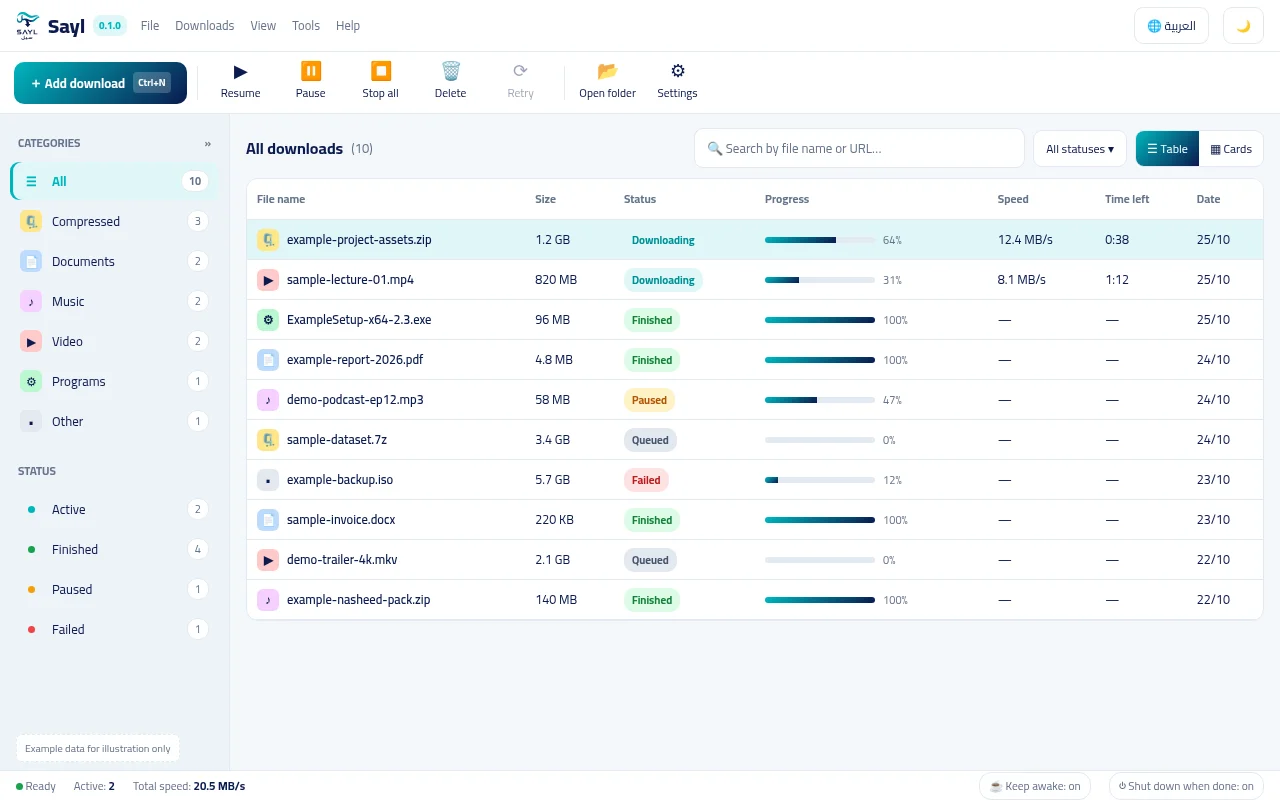Click the Delete trash can icon
This screenshot has height=800, width=1280.
451,71
